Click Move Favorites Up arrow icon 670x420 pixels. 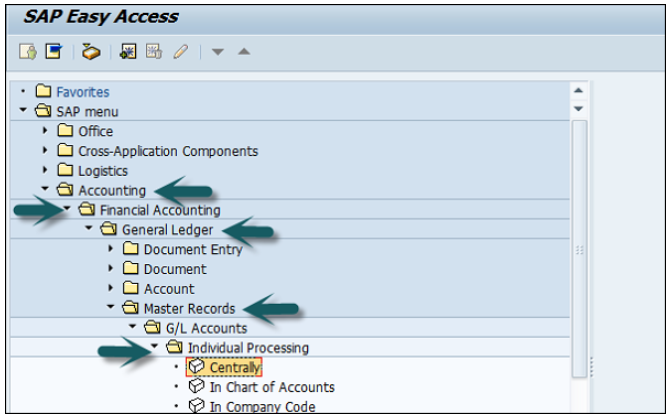pyautogui.click(x=244, y=51)
